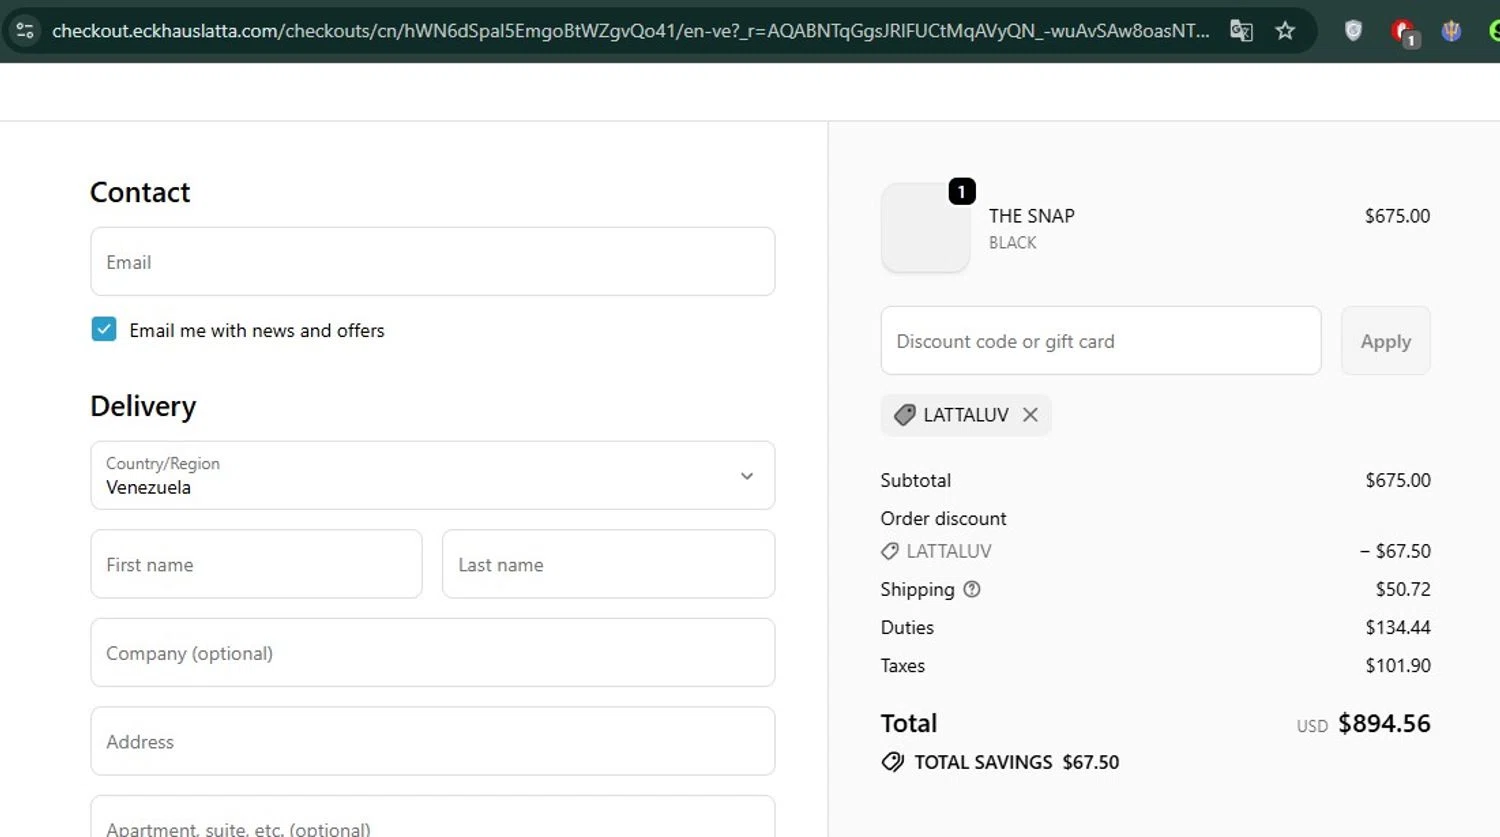This screenshot has height=837, width=1500.
Task: Open the shield extension icon
Action: [x=1353, y=30]
